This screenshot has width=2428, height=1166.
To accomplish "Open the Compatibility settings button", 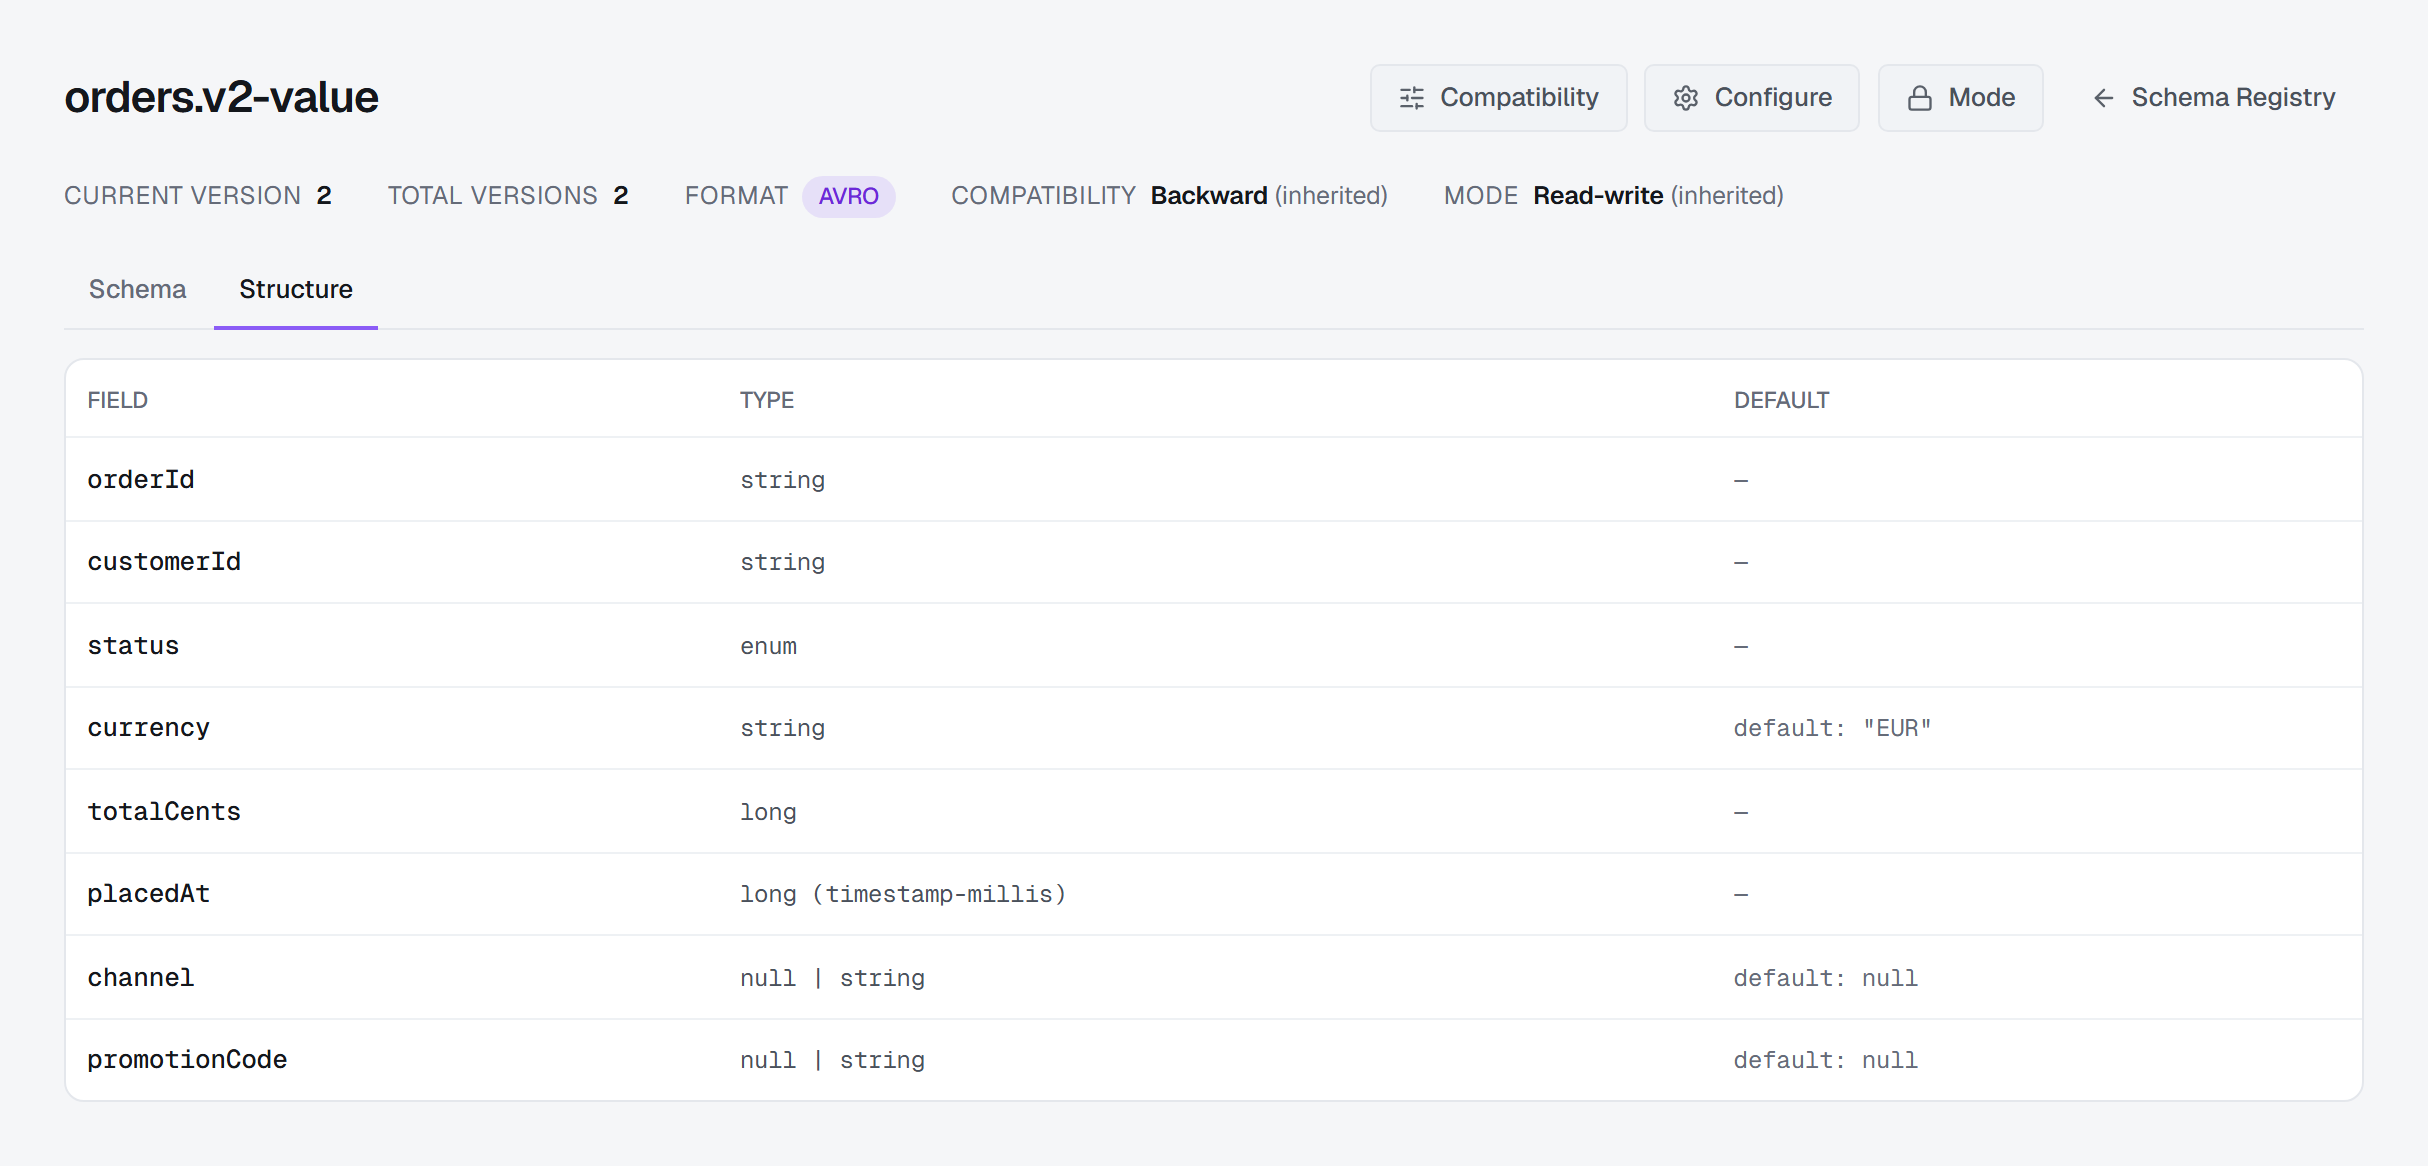I will (1498, 98).
